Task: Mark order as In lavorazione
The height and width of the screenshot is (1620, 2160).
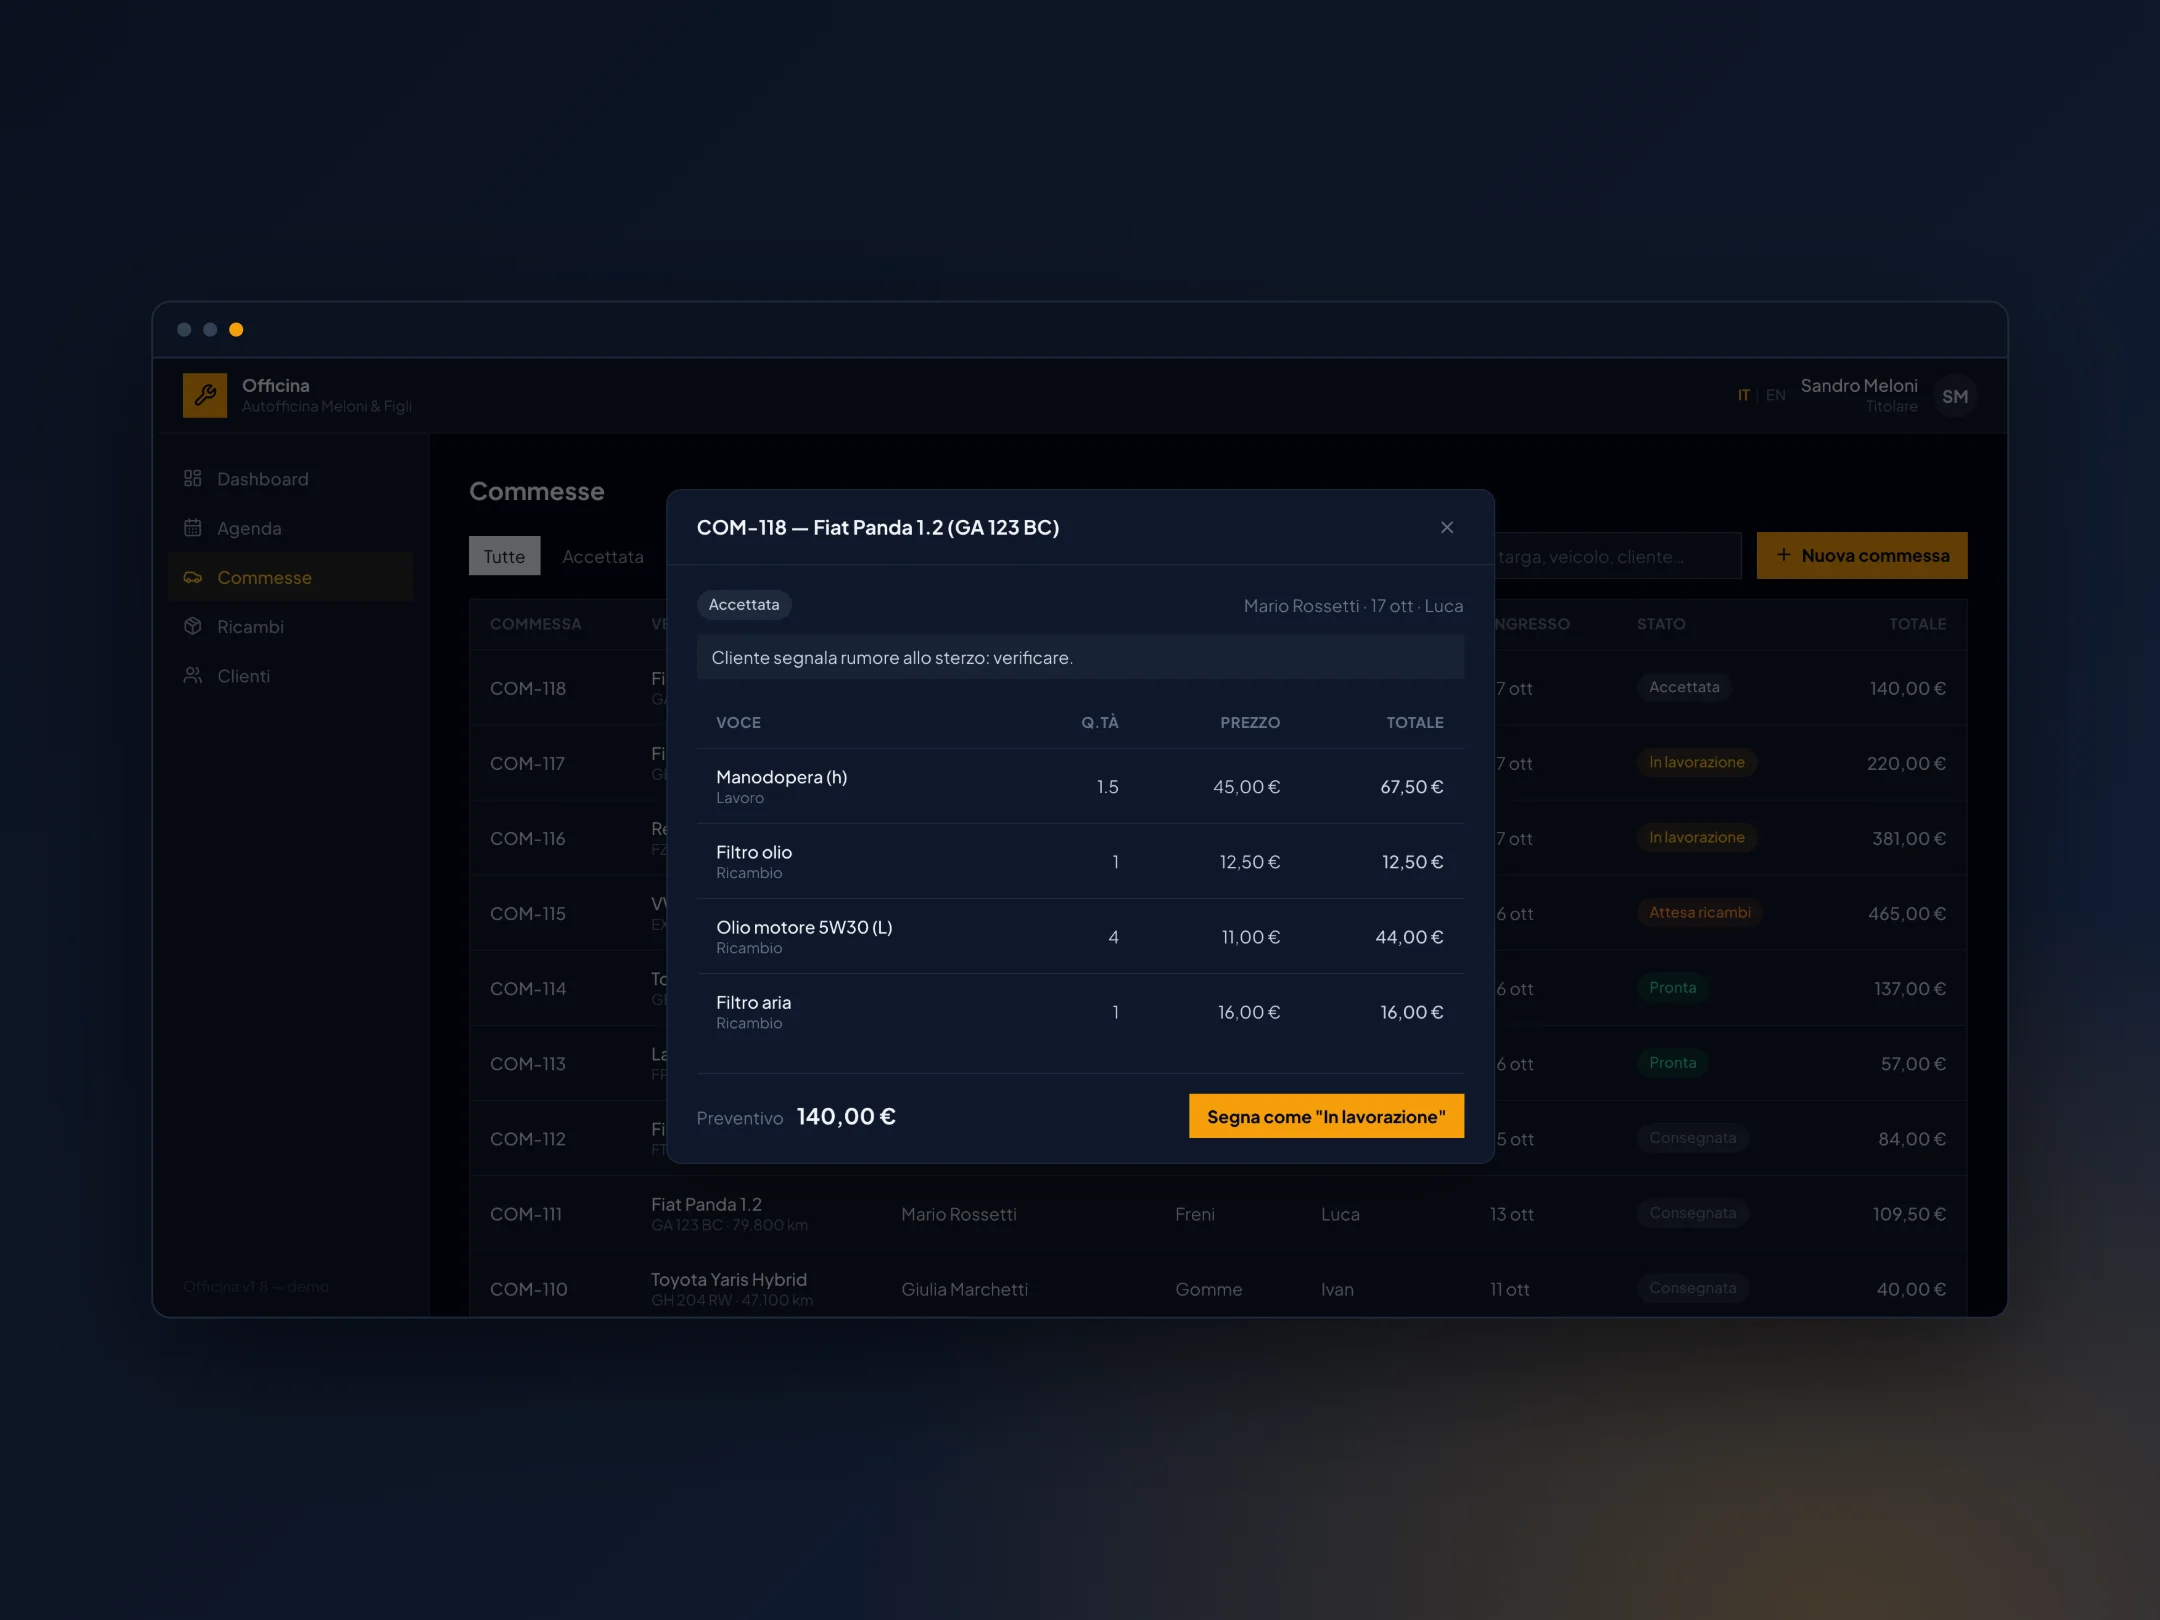Action: pos(1326,1116)
